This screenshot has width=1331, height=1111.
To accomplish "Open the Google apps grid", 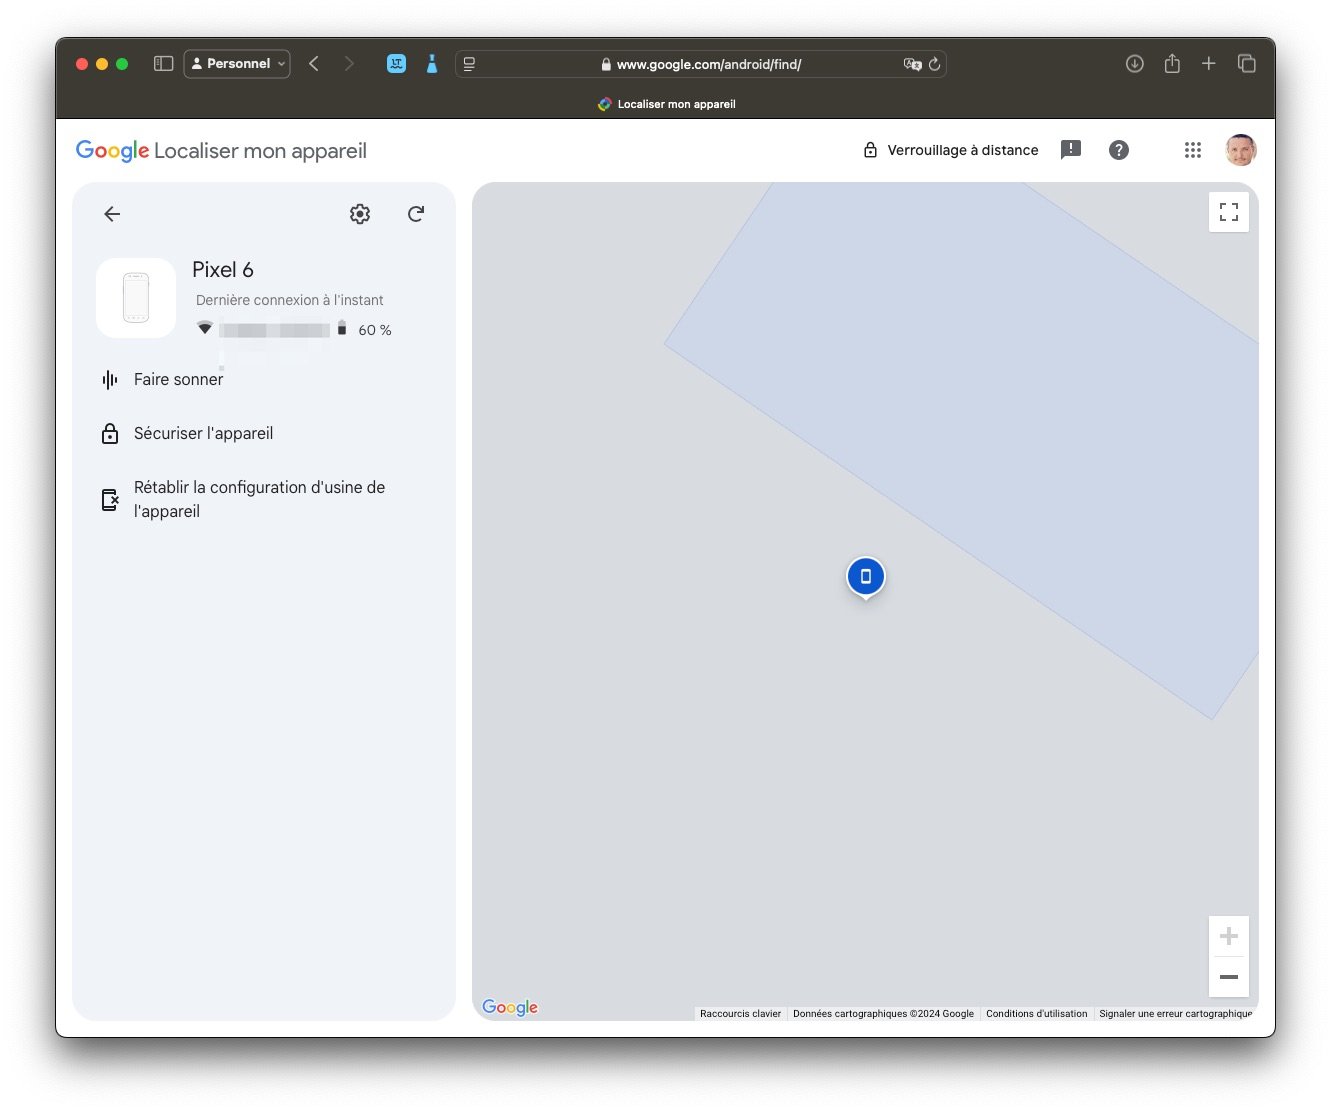I will pyautogui.click(x=1193, y=150).
